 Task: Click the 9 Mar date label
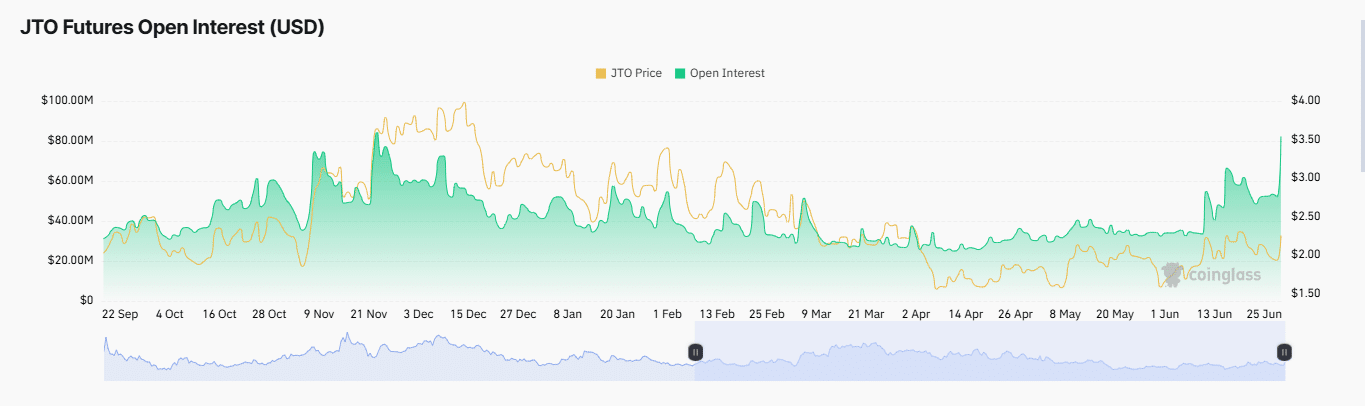pyautogui.click(x=817, y=314)
